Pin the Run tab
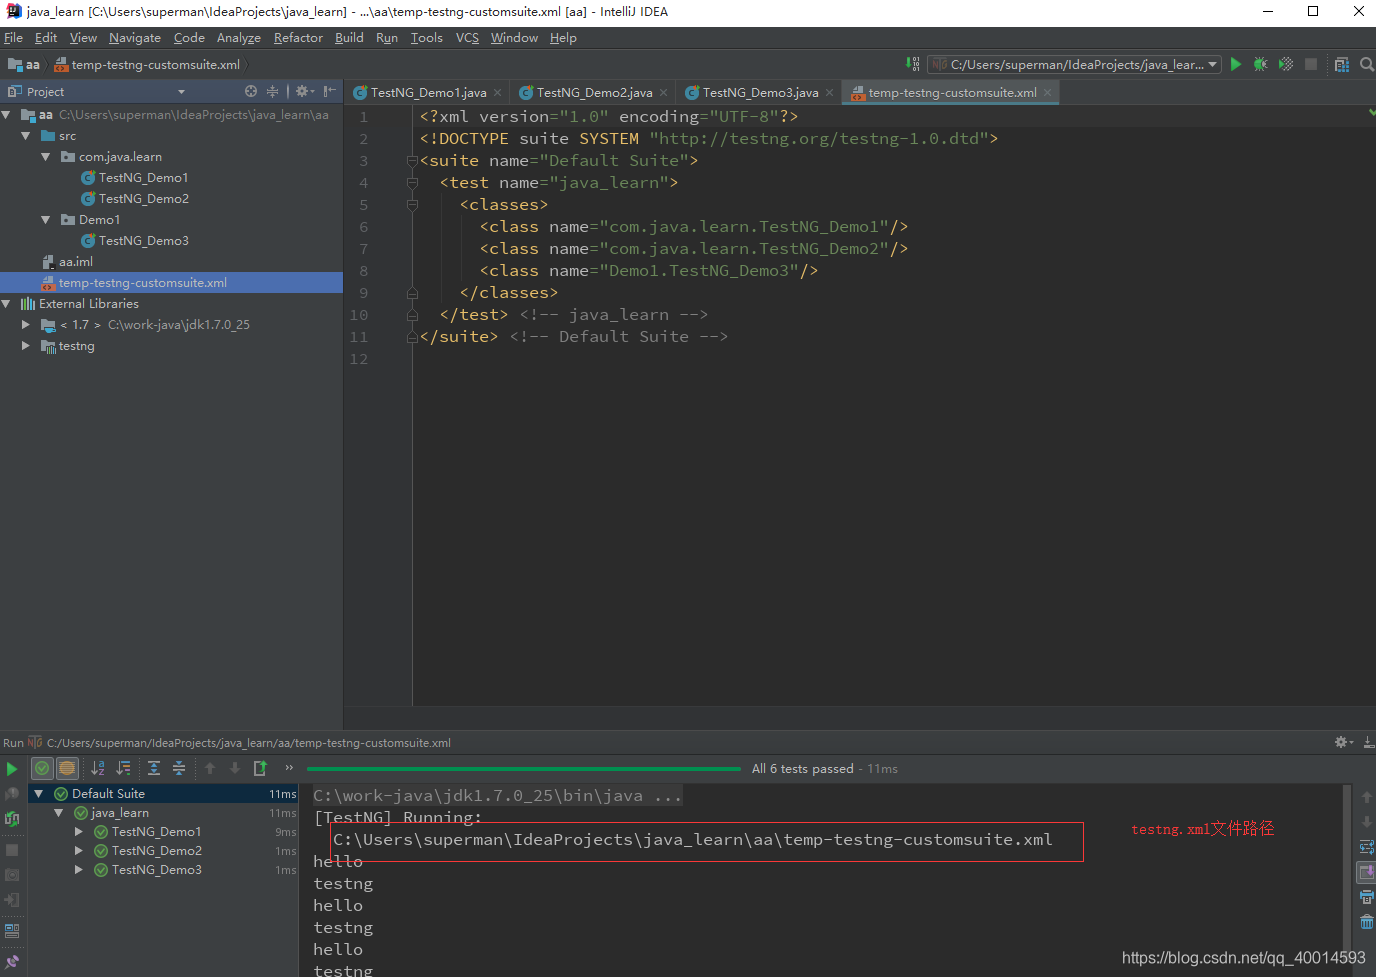 [12, 963]
